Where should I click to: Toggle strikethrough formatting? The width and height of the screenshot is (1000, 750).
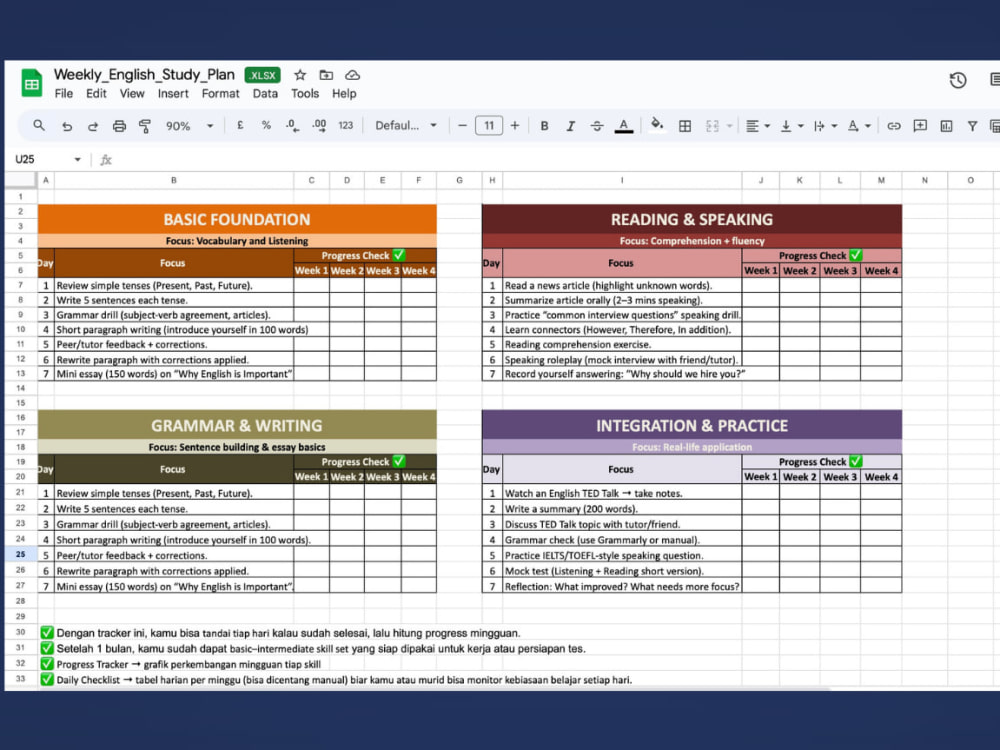(596, 126)
